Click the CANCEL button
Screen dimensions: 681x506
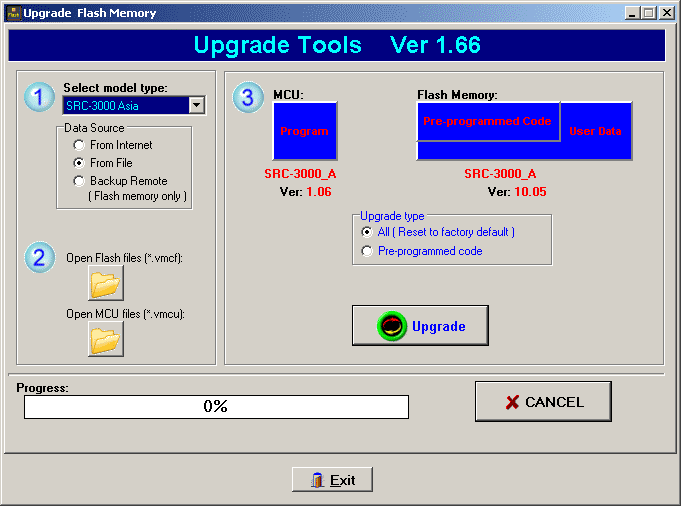click(543, 402)
